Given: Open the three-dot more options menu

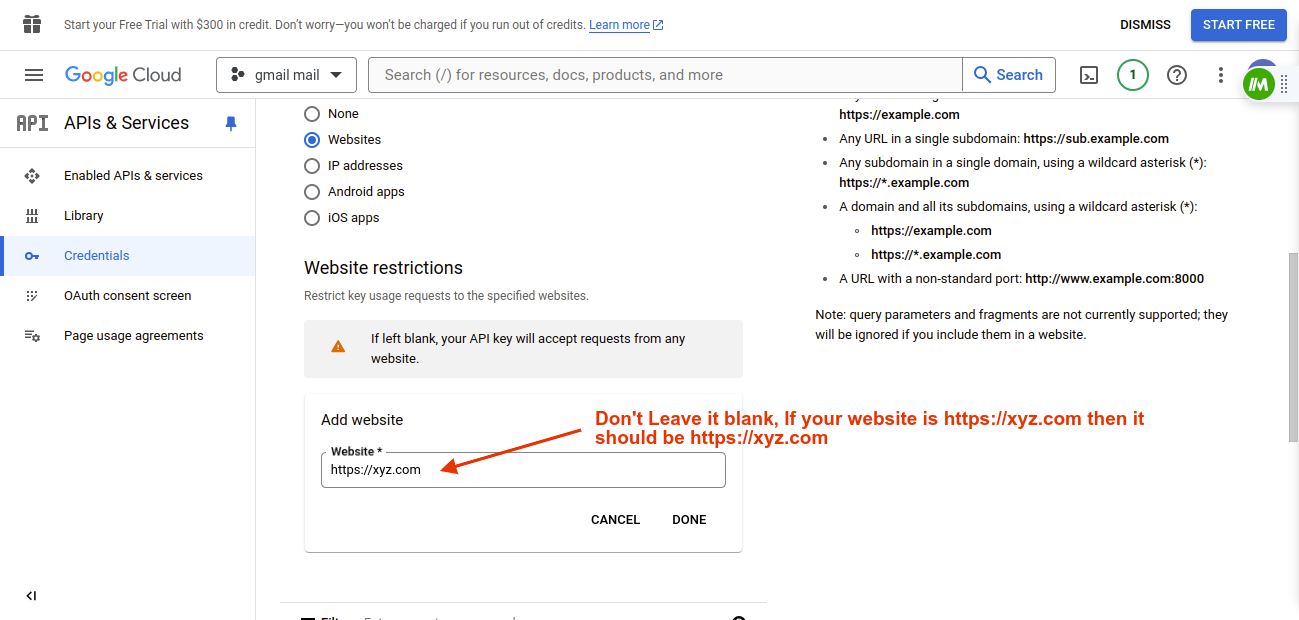Looking at the screenshot, I should 1220,75.
